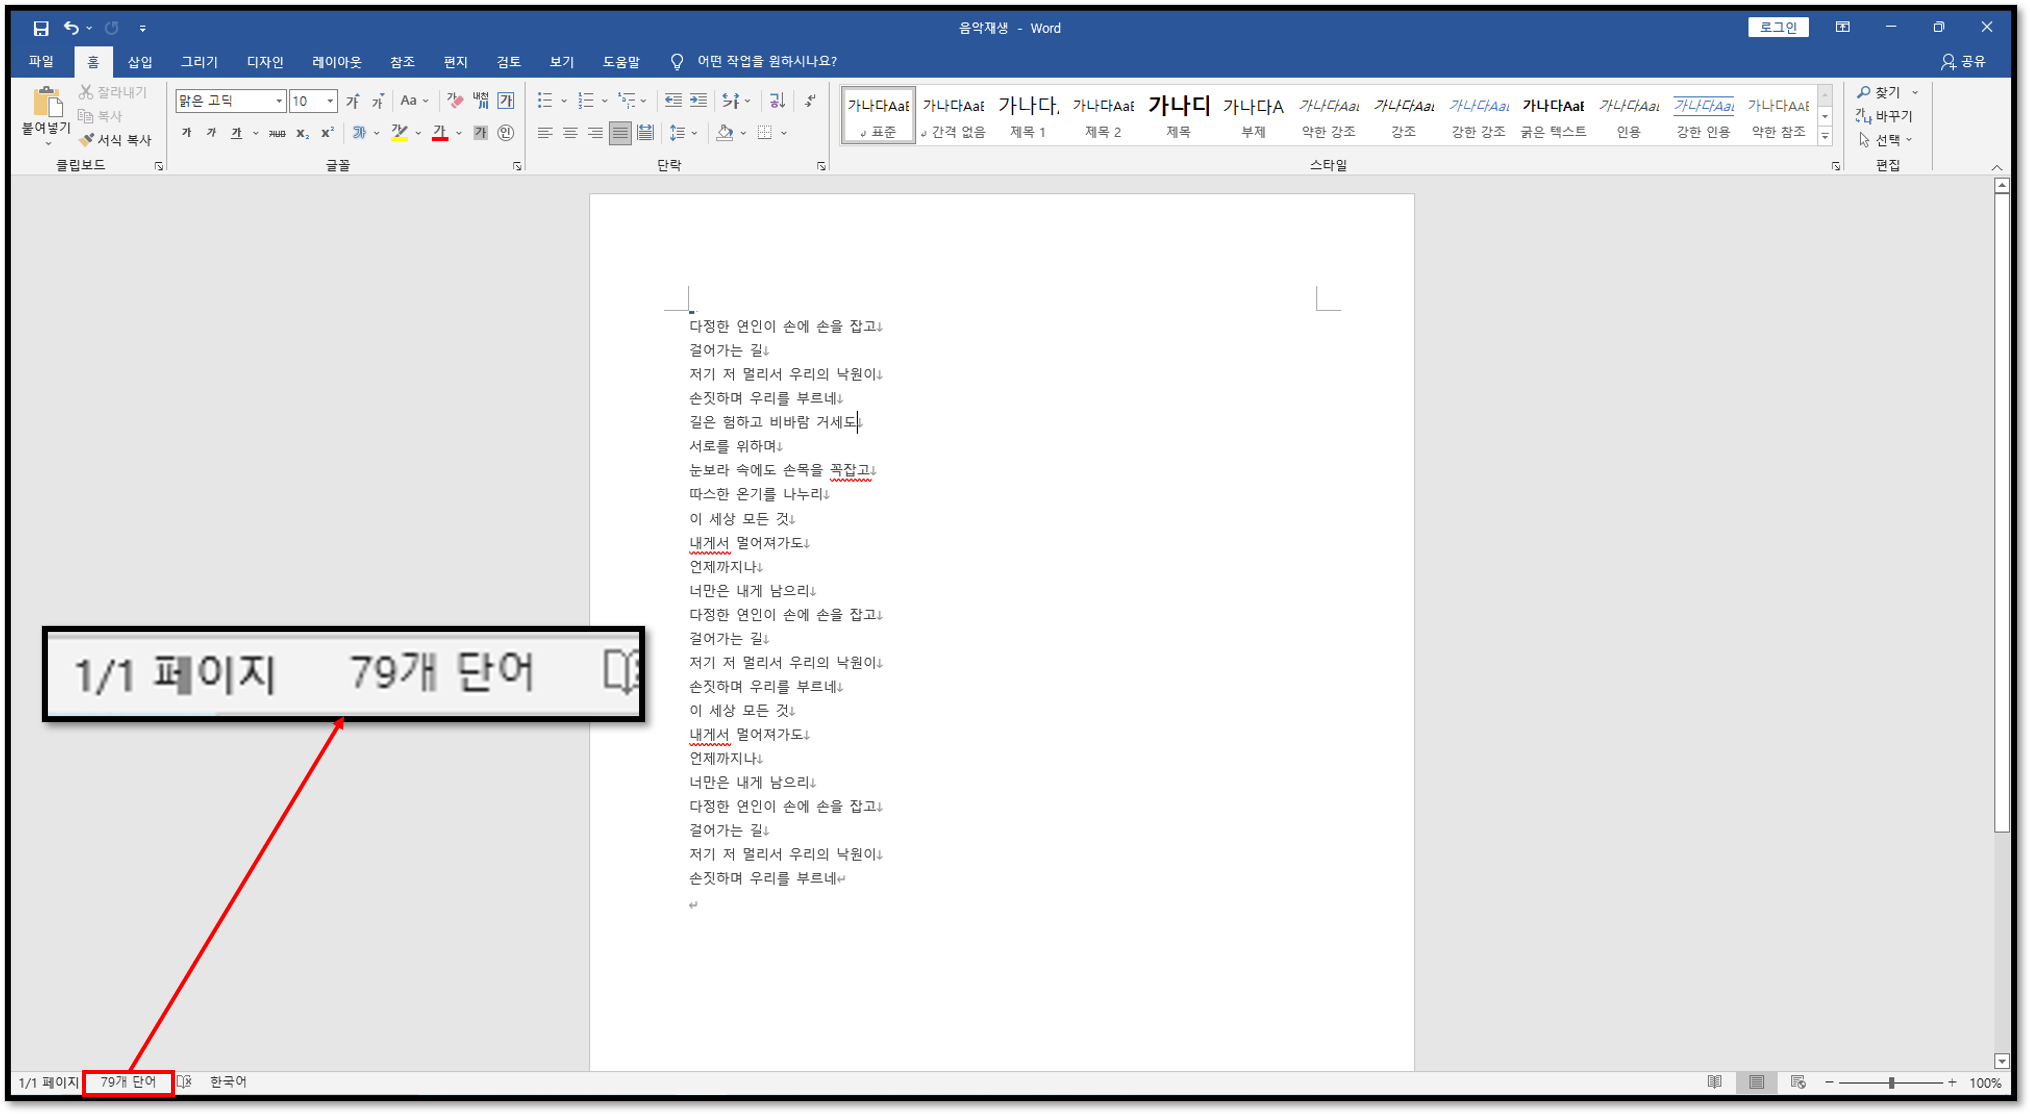
Task: Click the paste (붙여넣기) clipboard icon
Action: click(46, 102)
